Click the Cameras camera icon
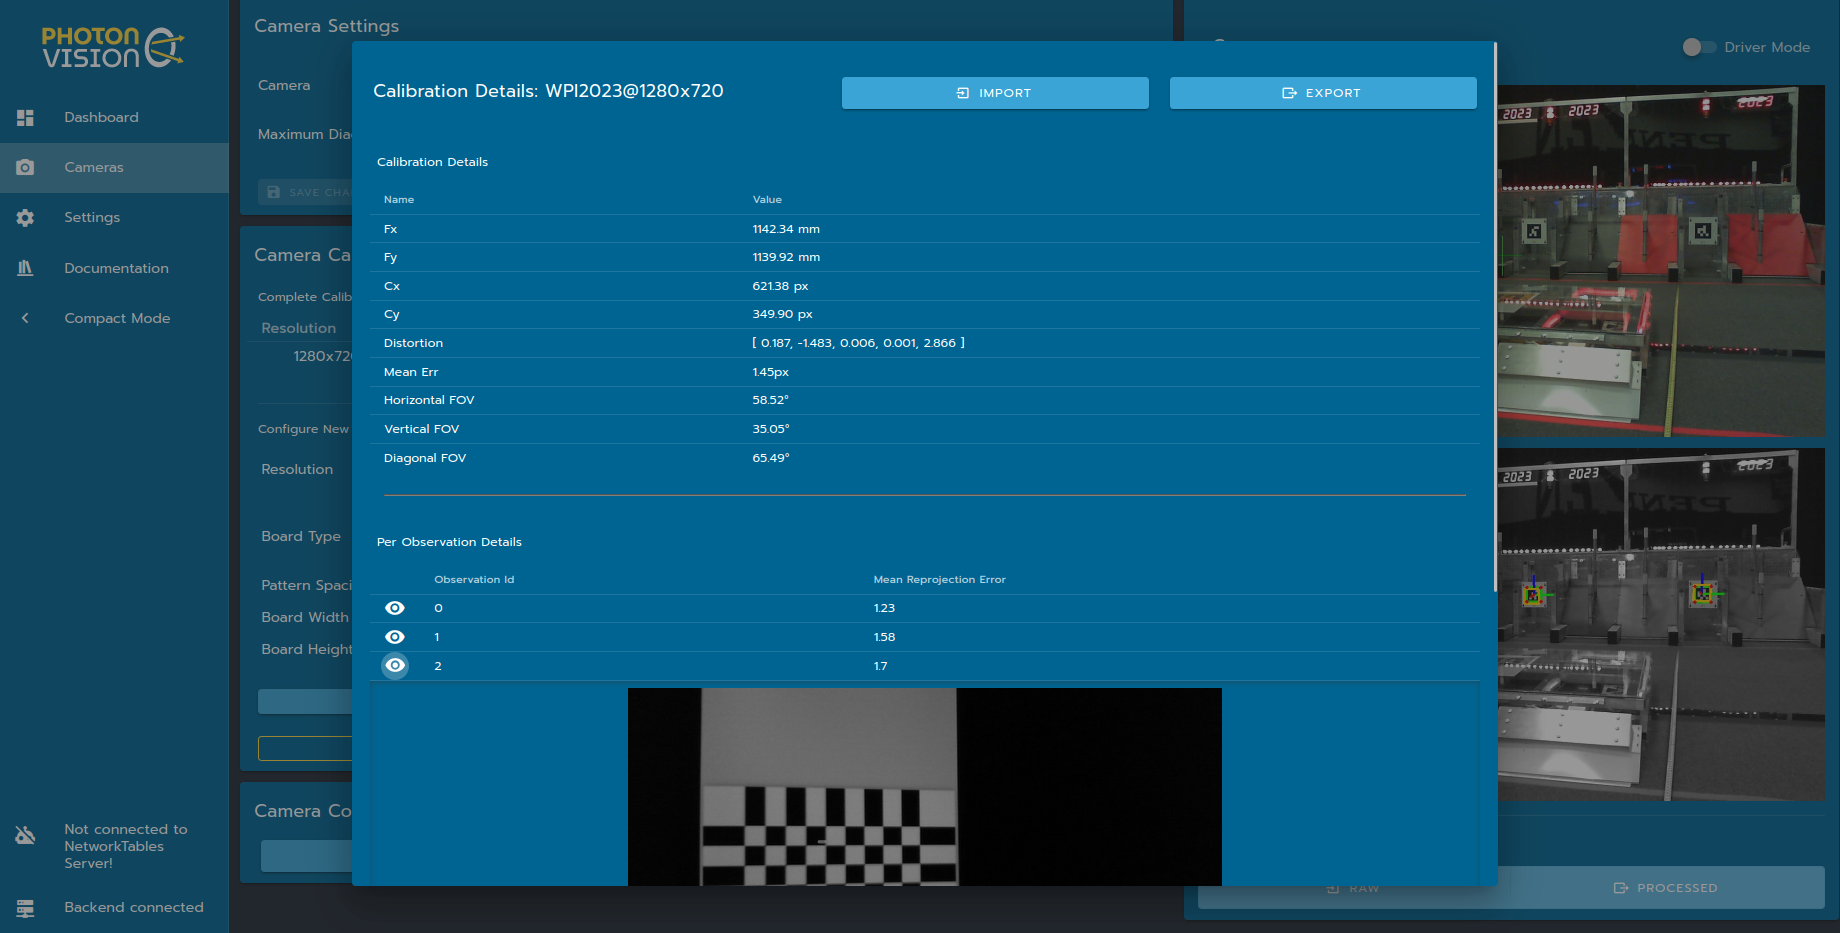 pyautogui.click(x=26, y=168)
